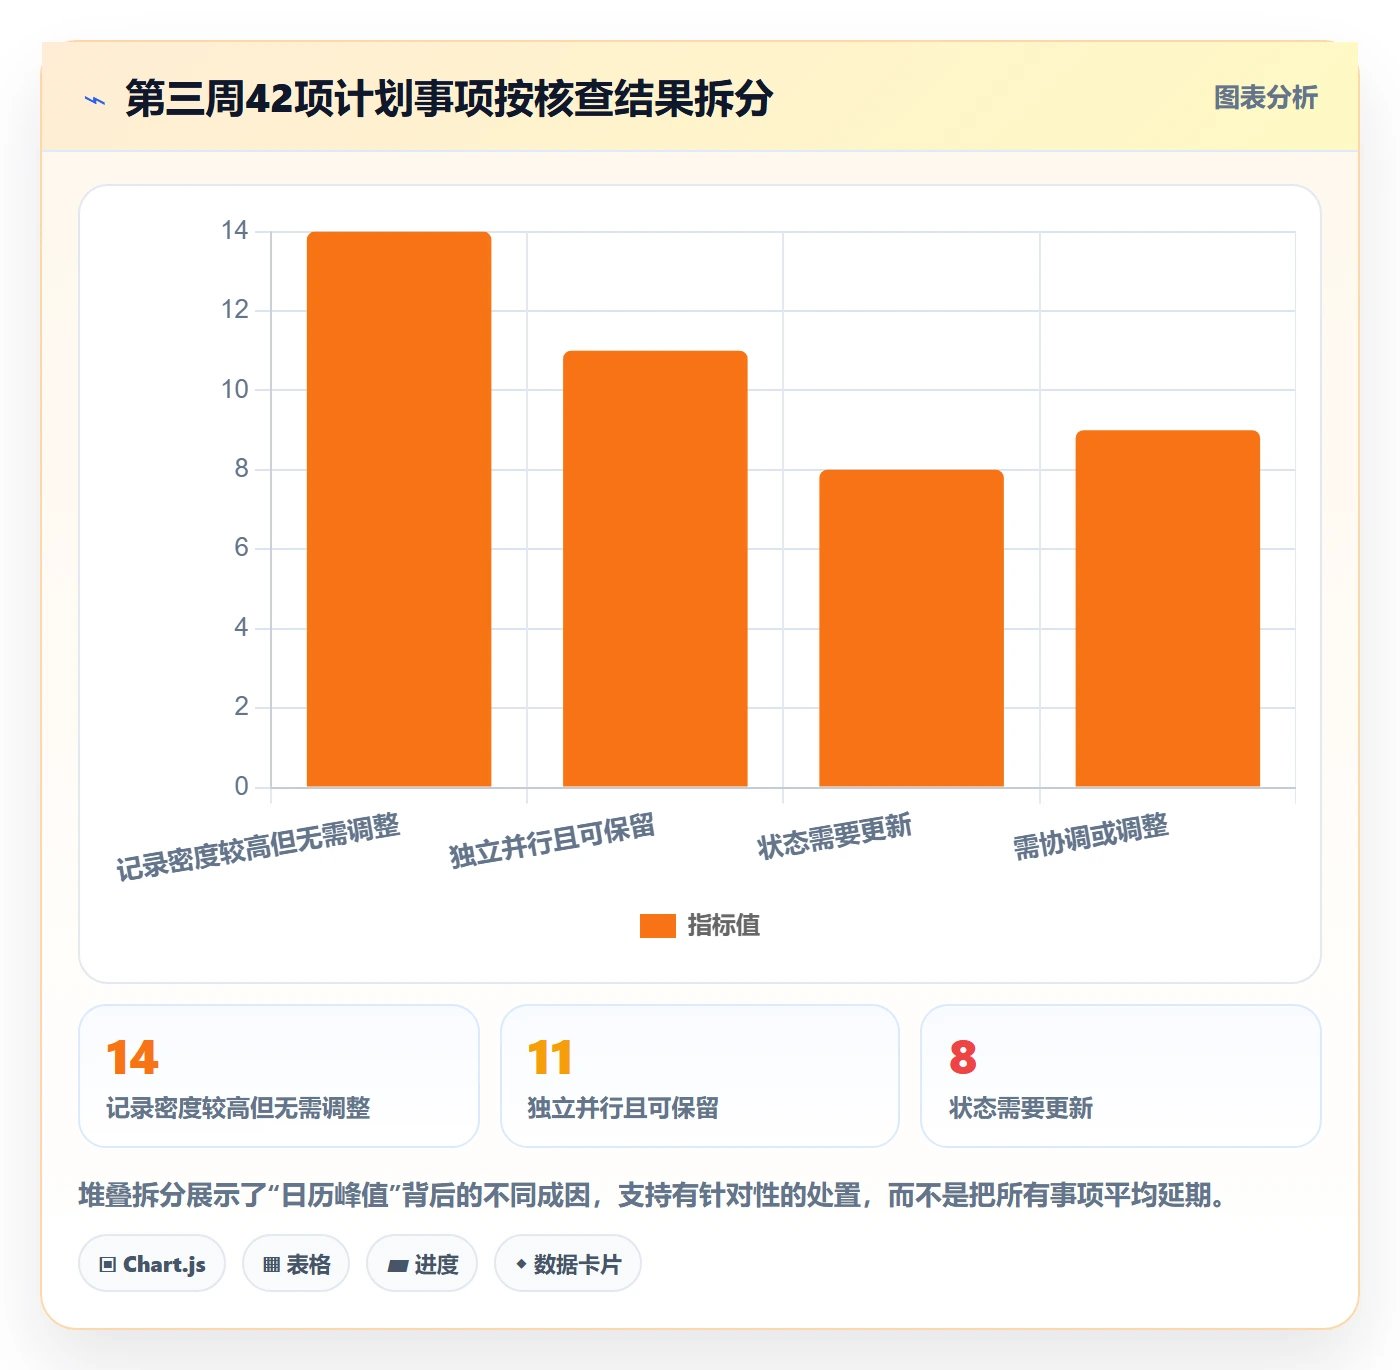Click the y-axis value 14
The image size is (1400, 1370).
[x=235, y=231]
